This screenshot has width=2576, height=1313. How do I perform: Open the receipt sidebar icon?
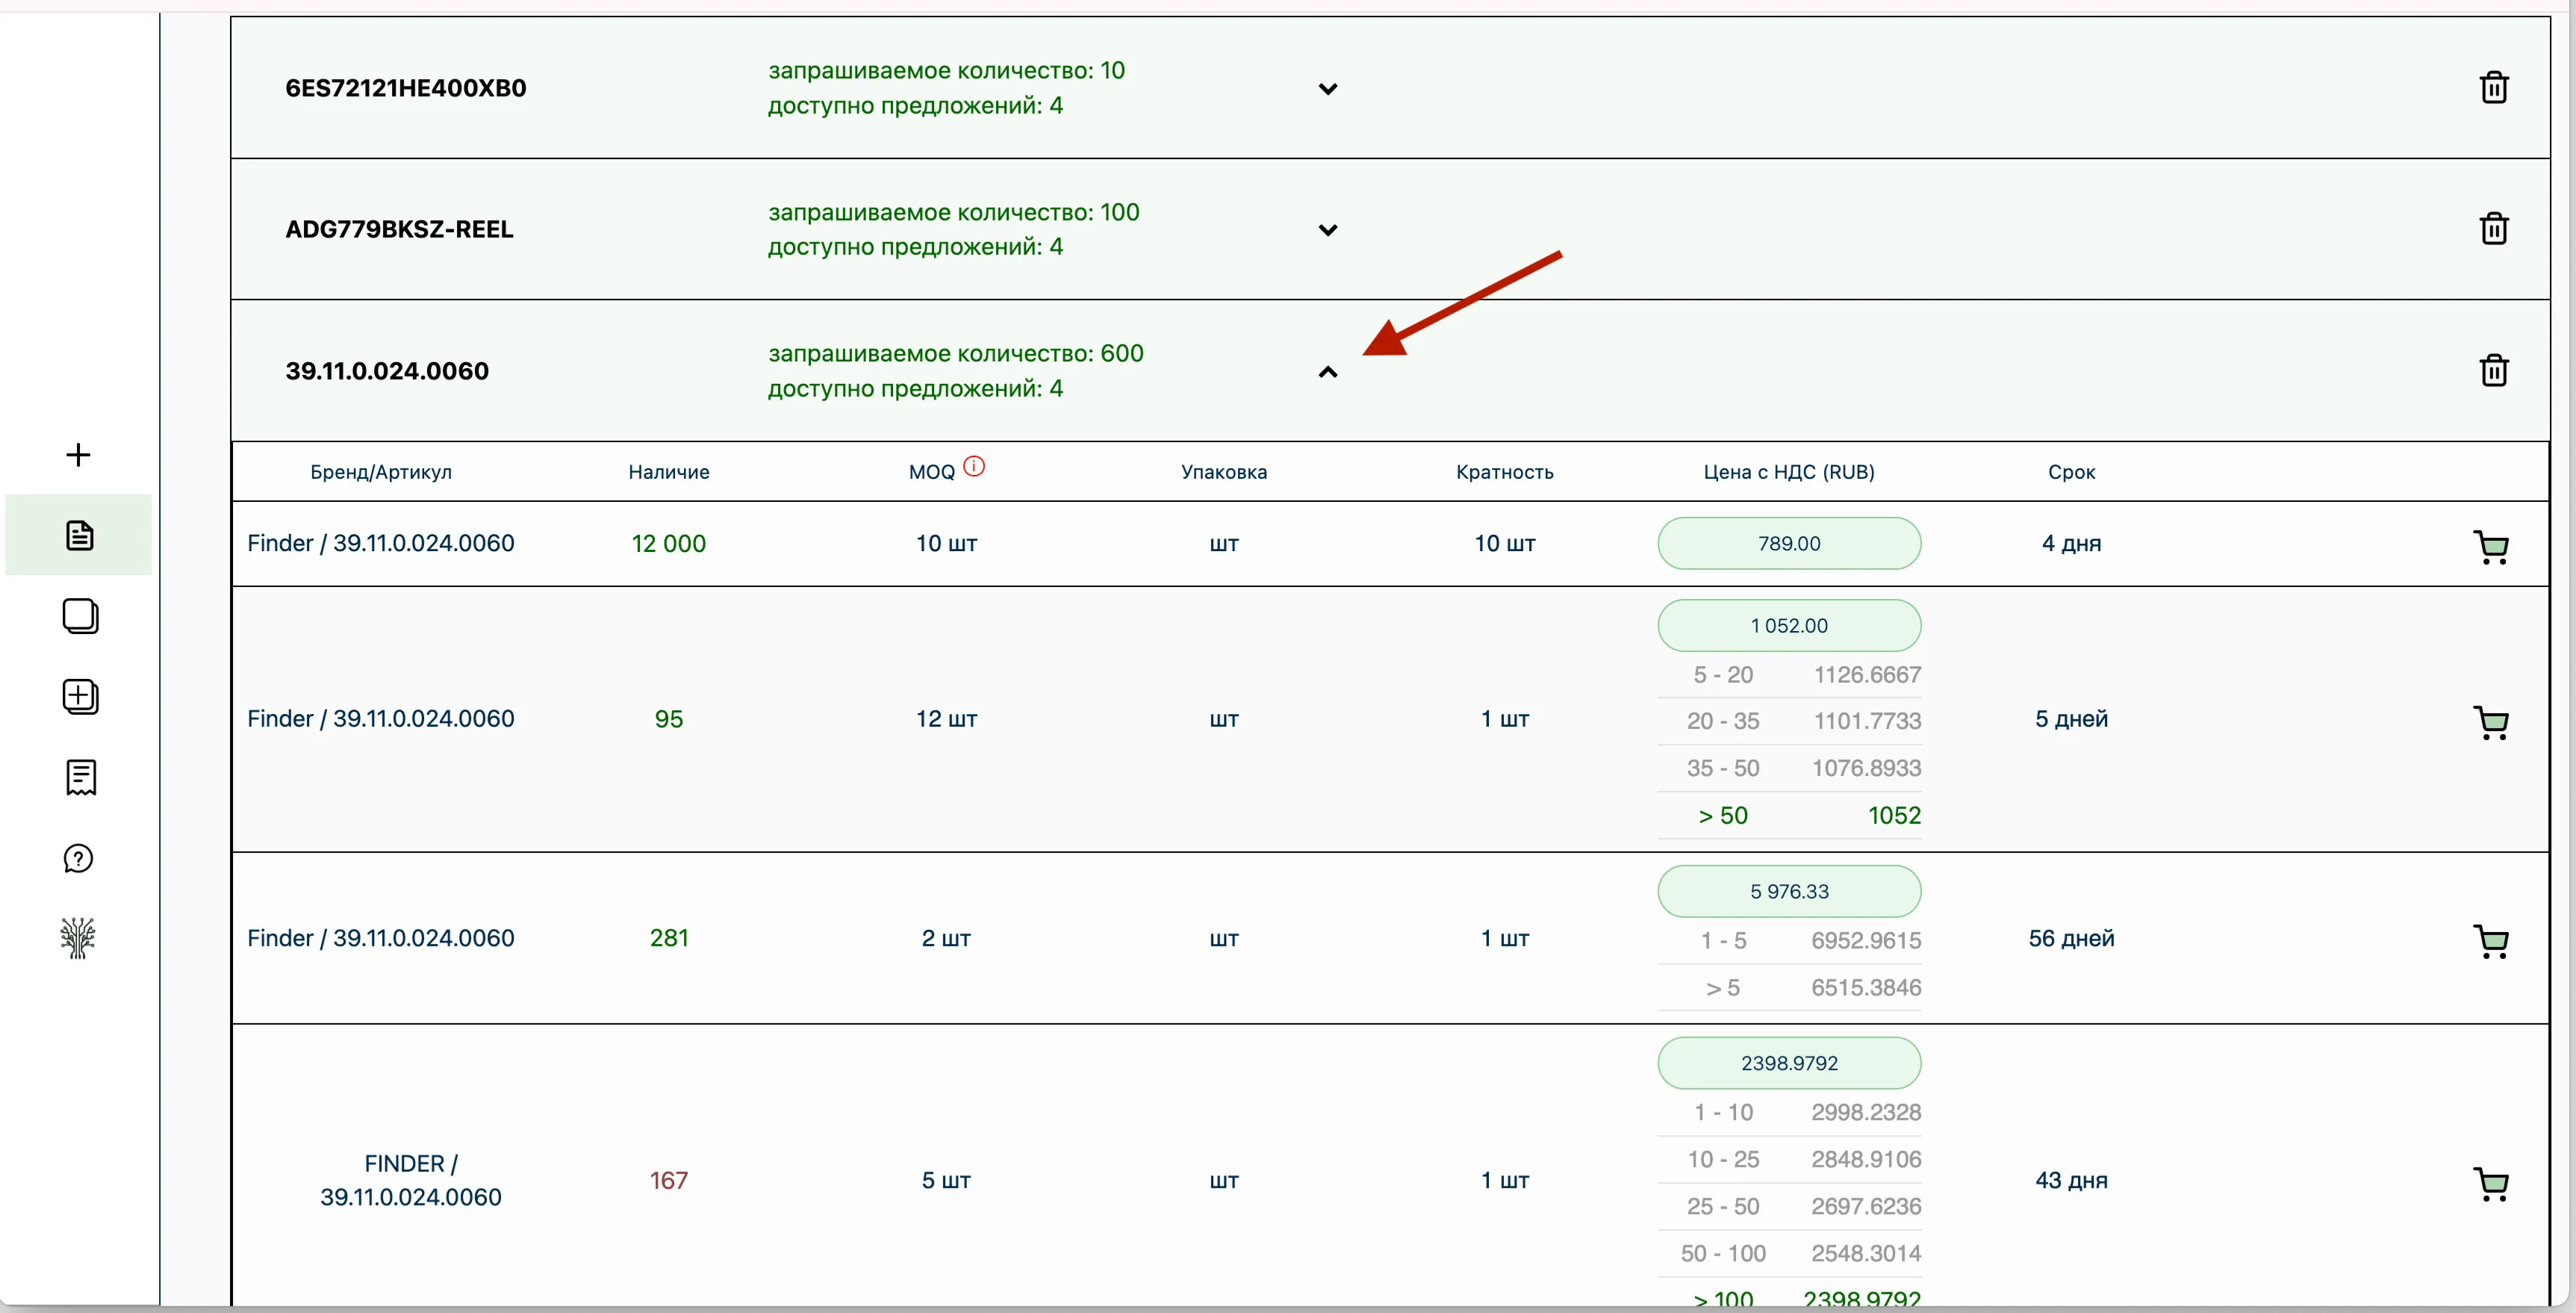(80, 777)
